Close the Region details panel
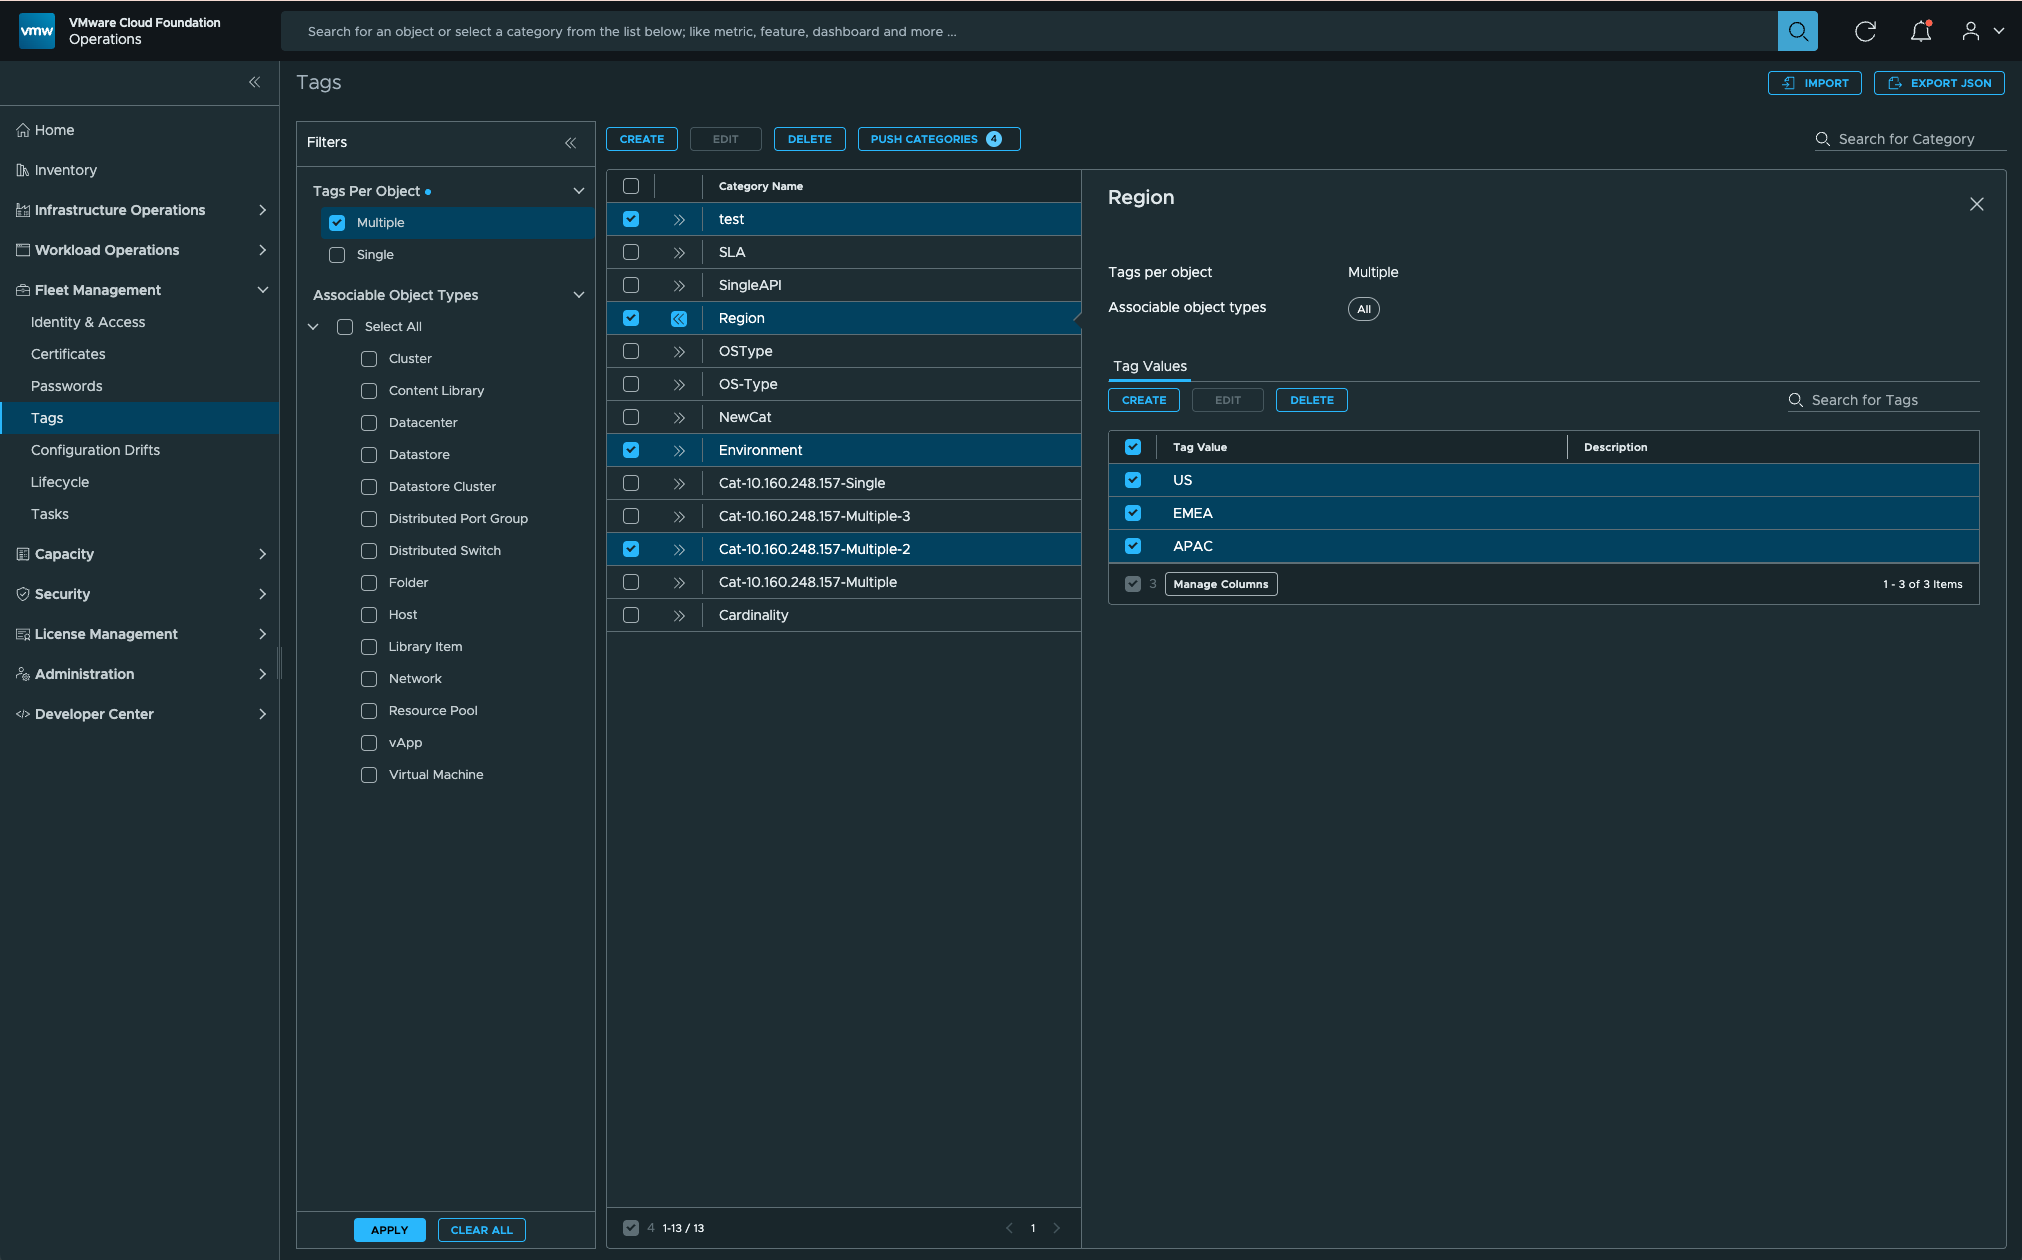 (x=1976, y=204)
